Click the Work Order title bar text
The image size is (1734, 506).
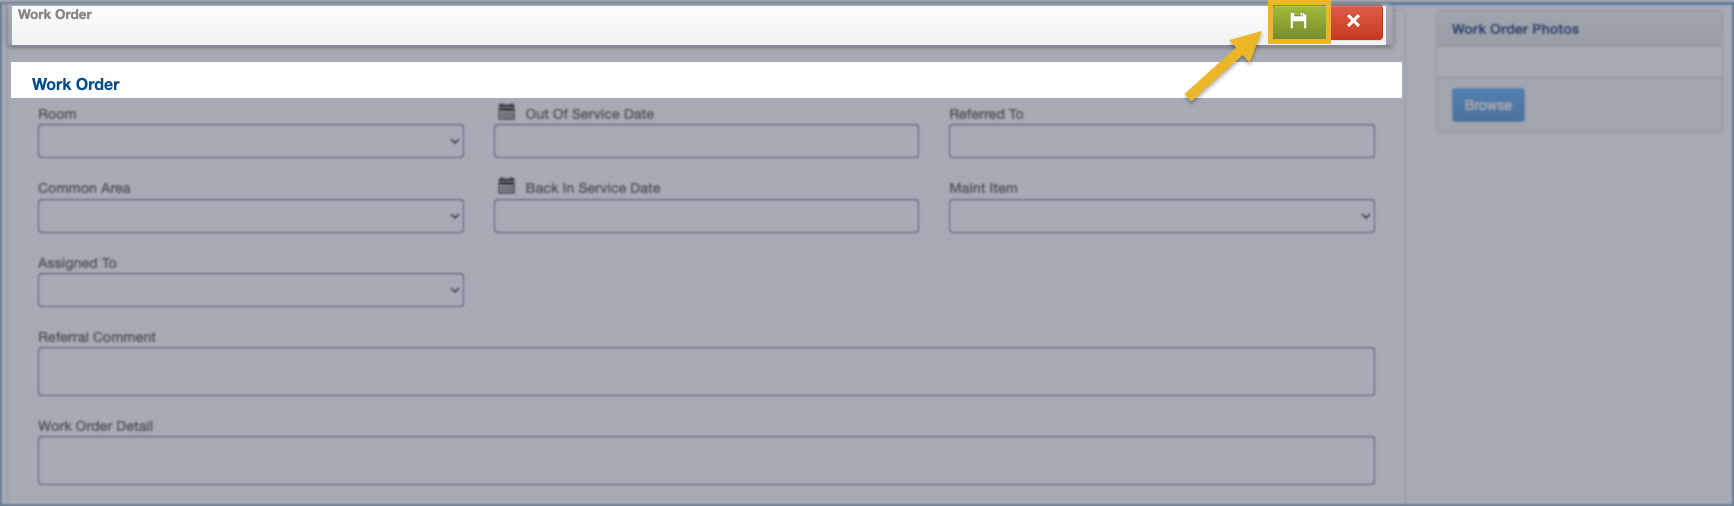[55, 15]
